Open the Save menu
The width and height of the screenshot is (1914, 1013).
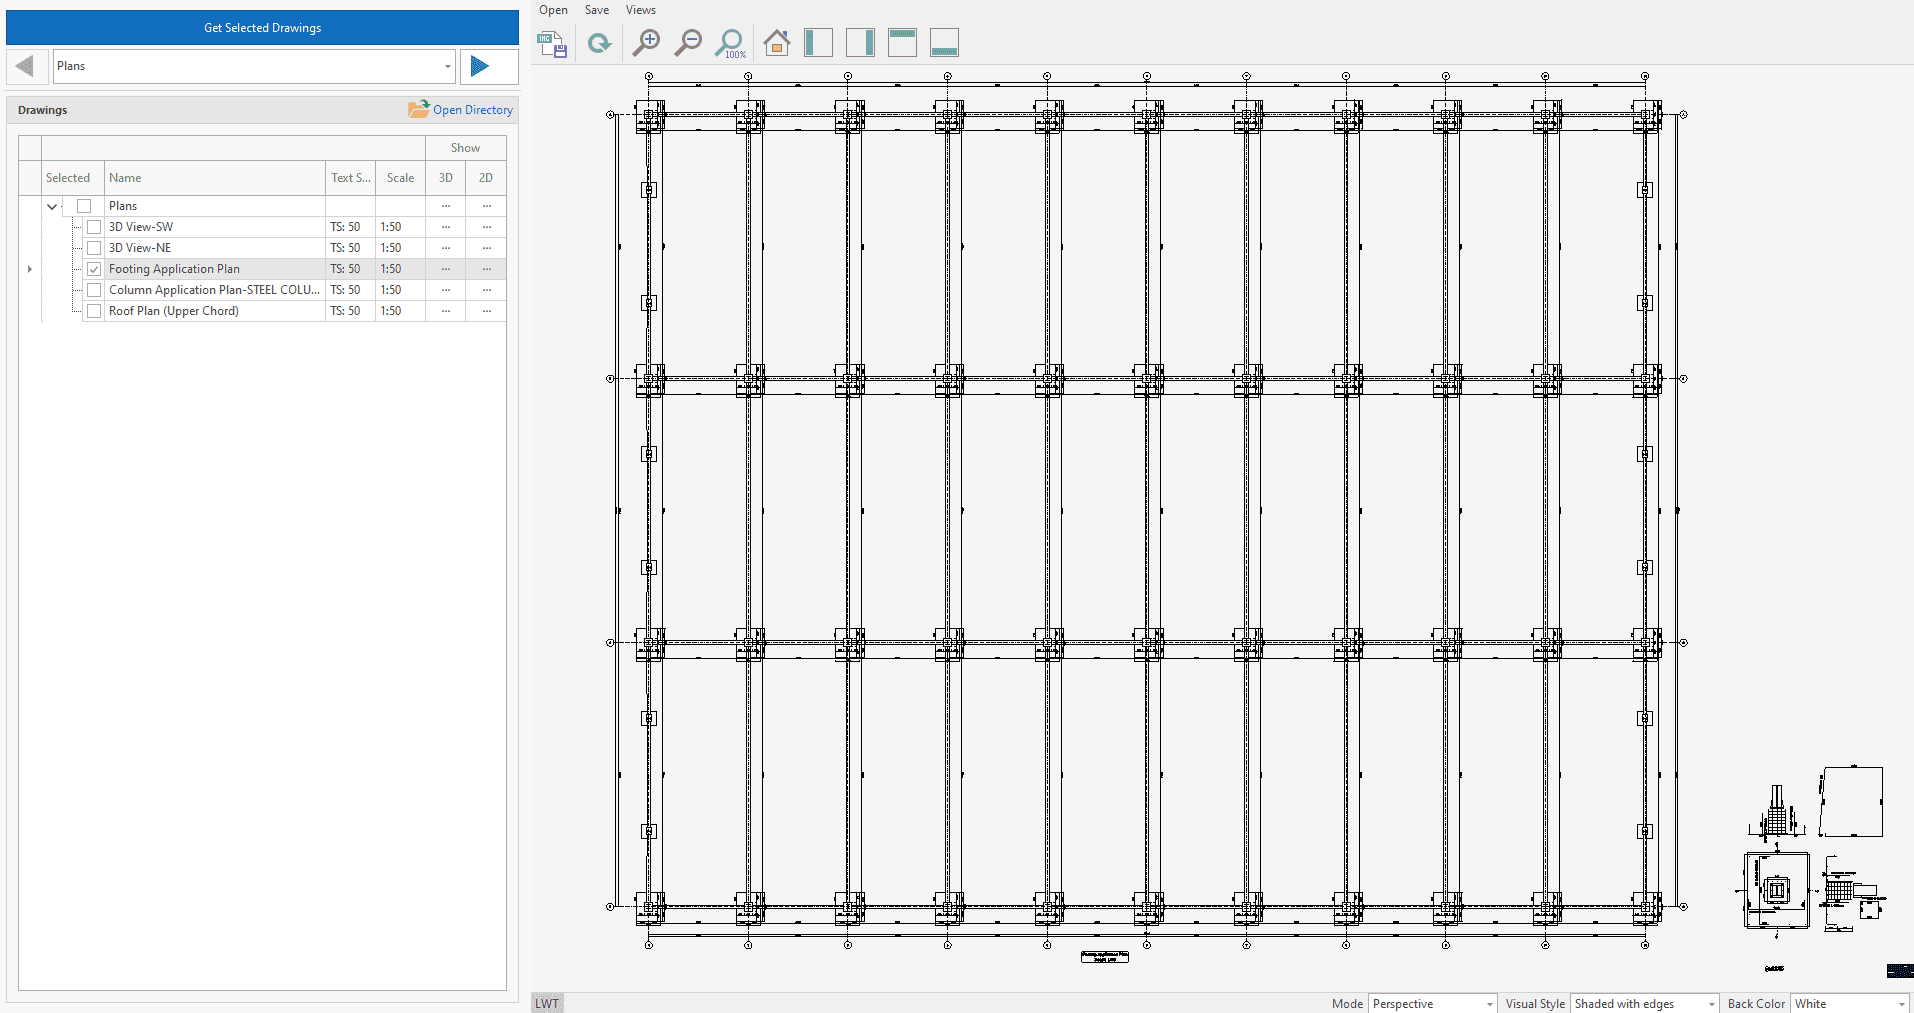[x=597, y=10]
